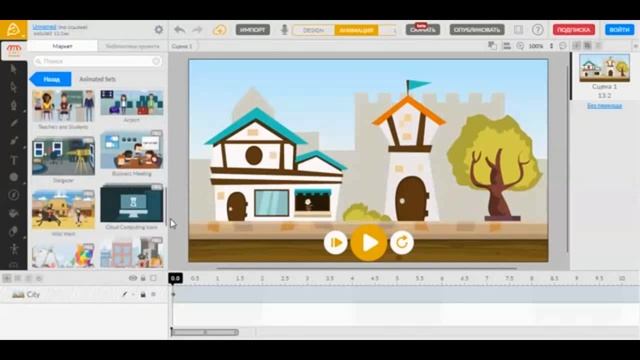Open the Untitled project name link

(x=44, y=27)
